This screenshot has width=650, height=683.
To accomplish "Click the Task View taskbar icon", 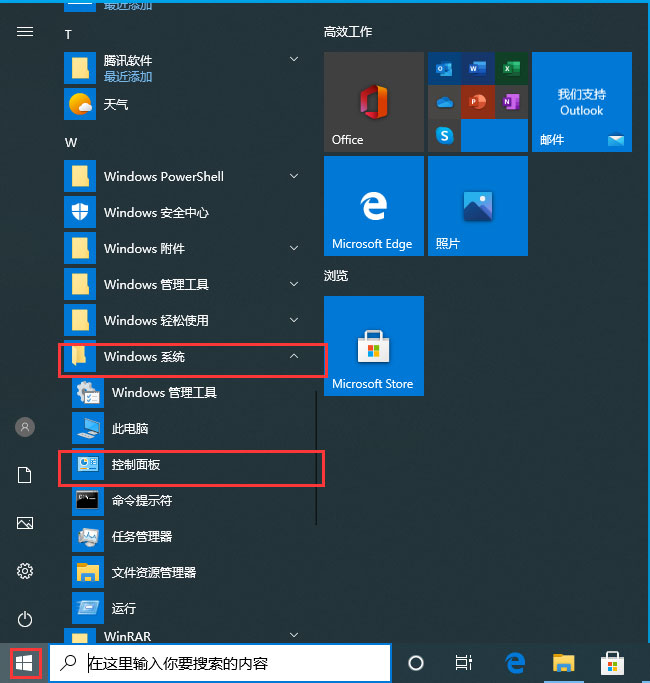I will pos(463,662).
